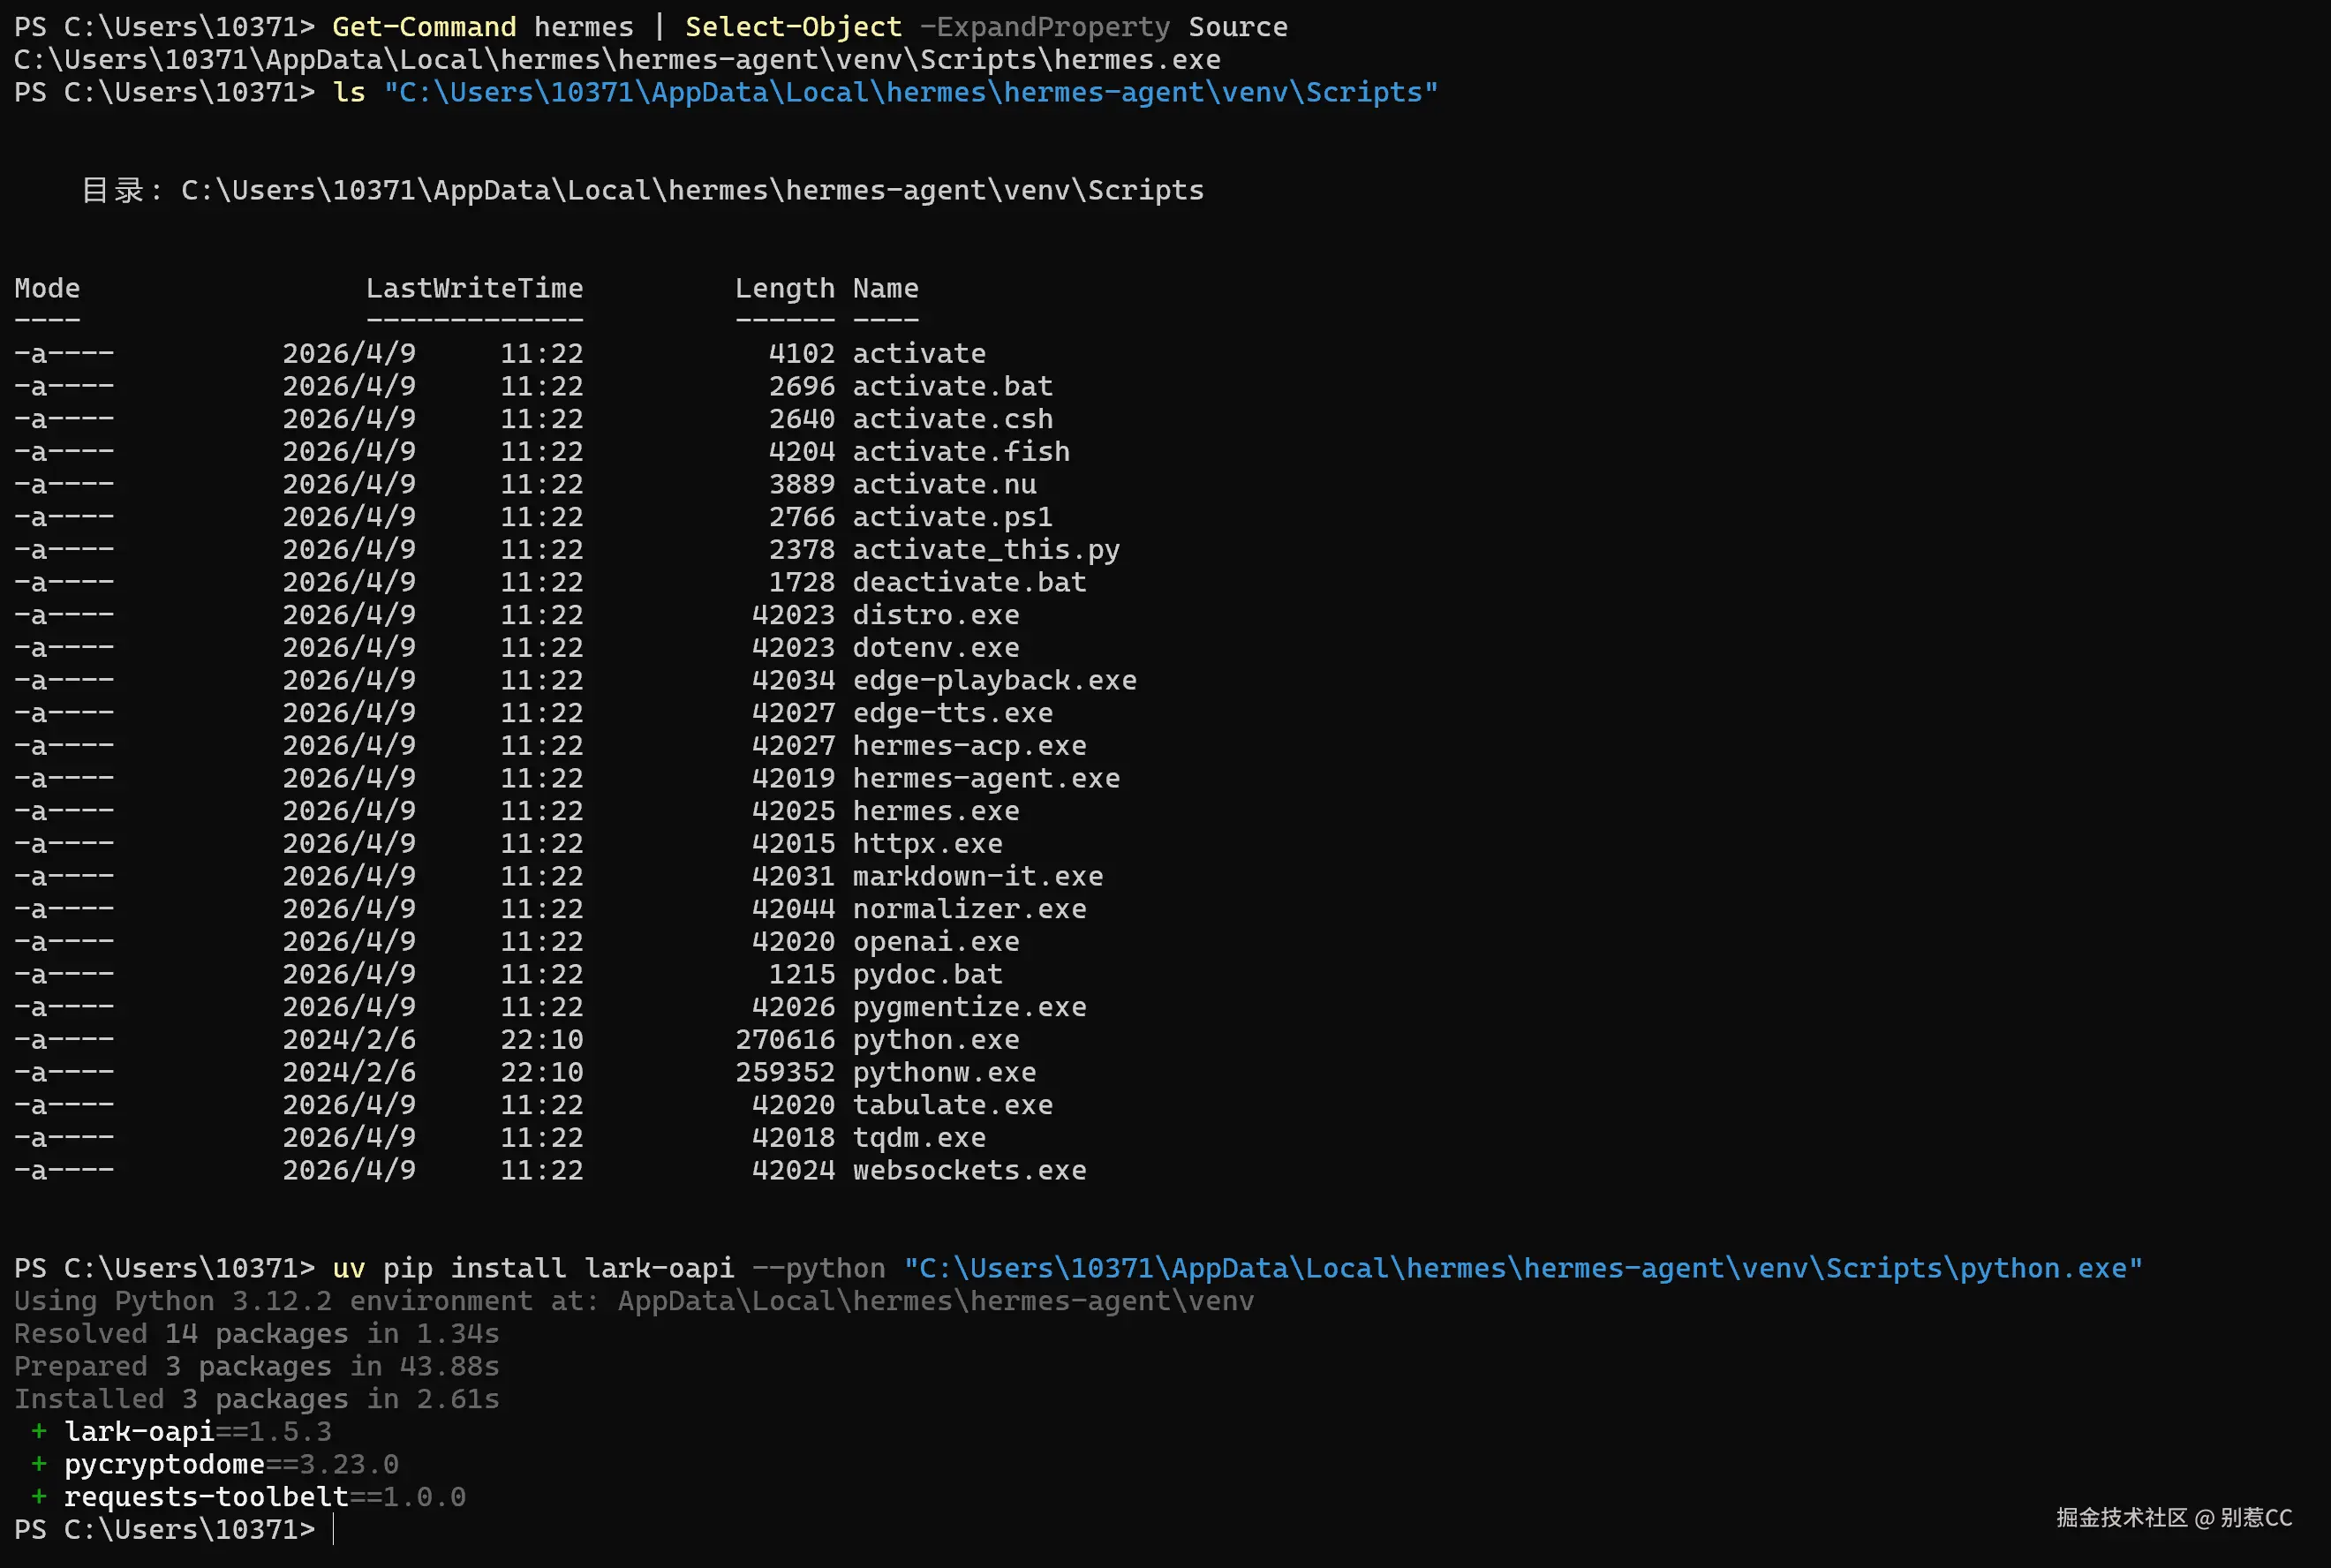Viewport: 2331px width, 1568px height.
Task: Click the websockets.exe file entry
Action: pos(968,1170)
